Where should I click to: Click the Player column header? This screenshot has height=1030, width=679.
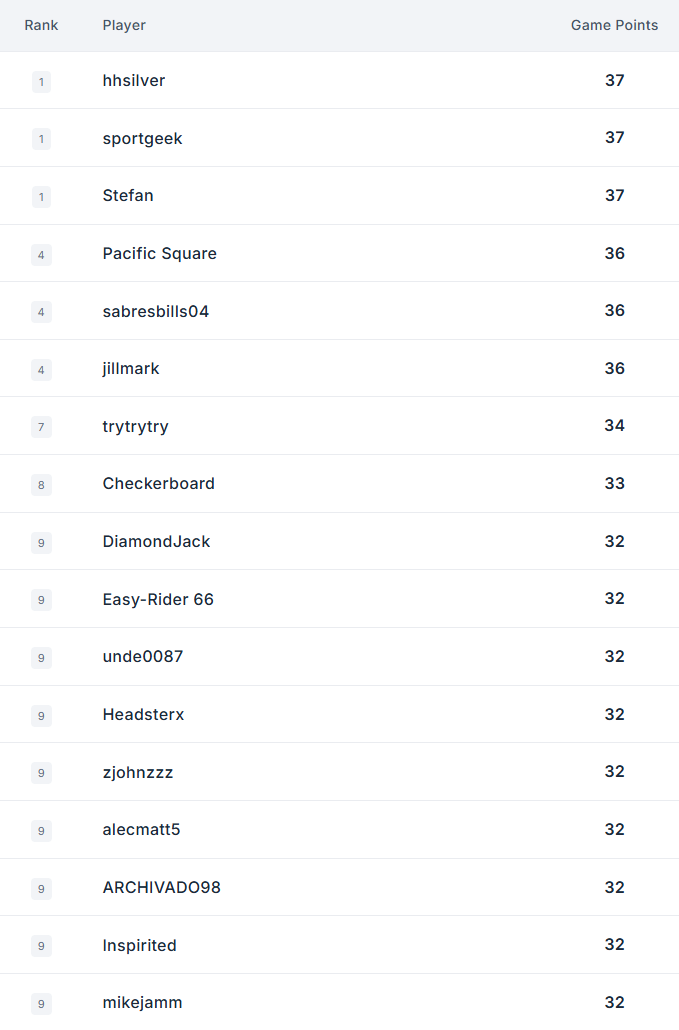(x=124, y=25)
